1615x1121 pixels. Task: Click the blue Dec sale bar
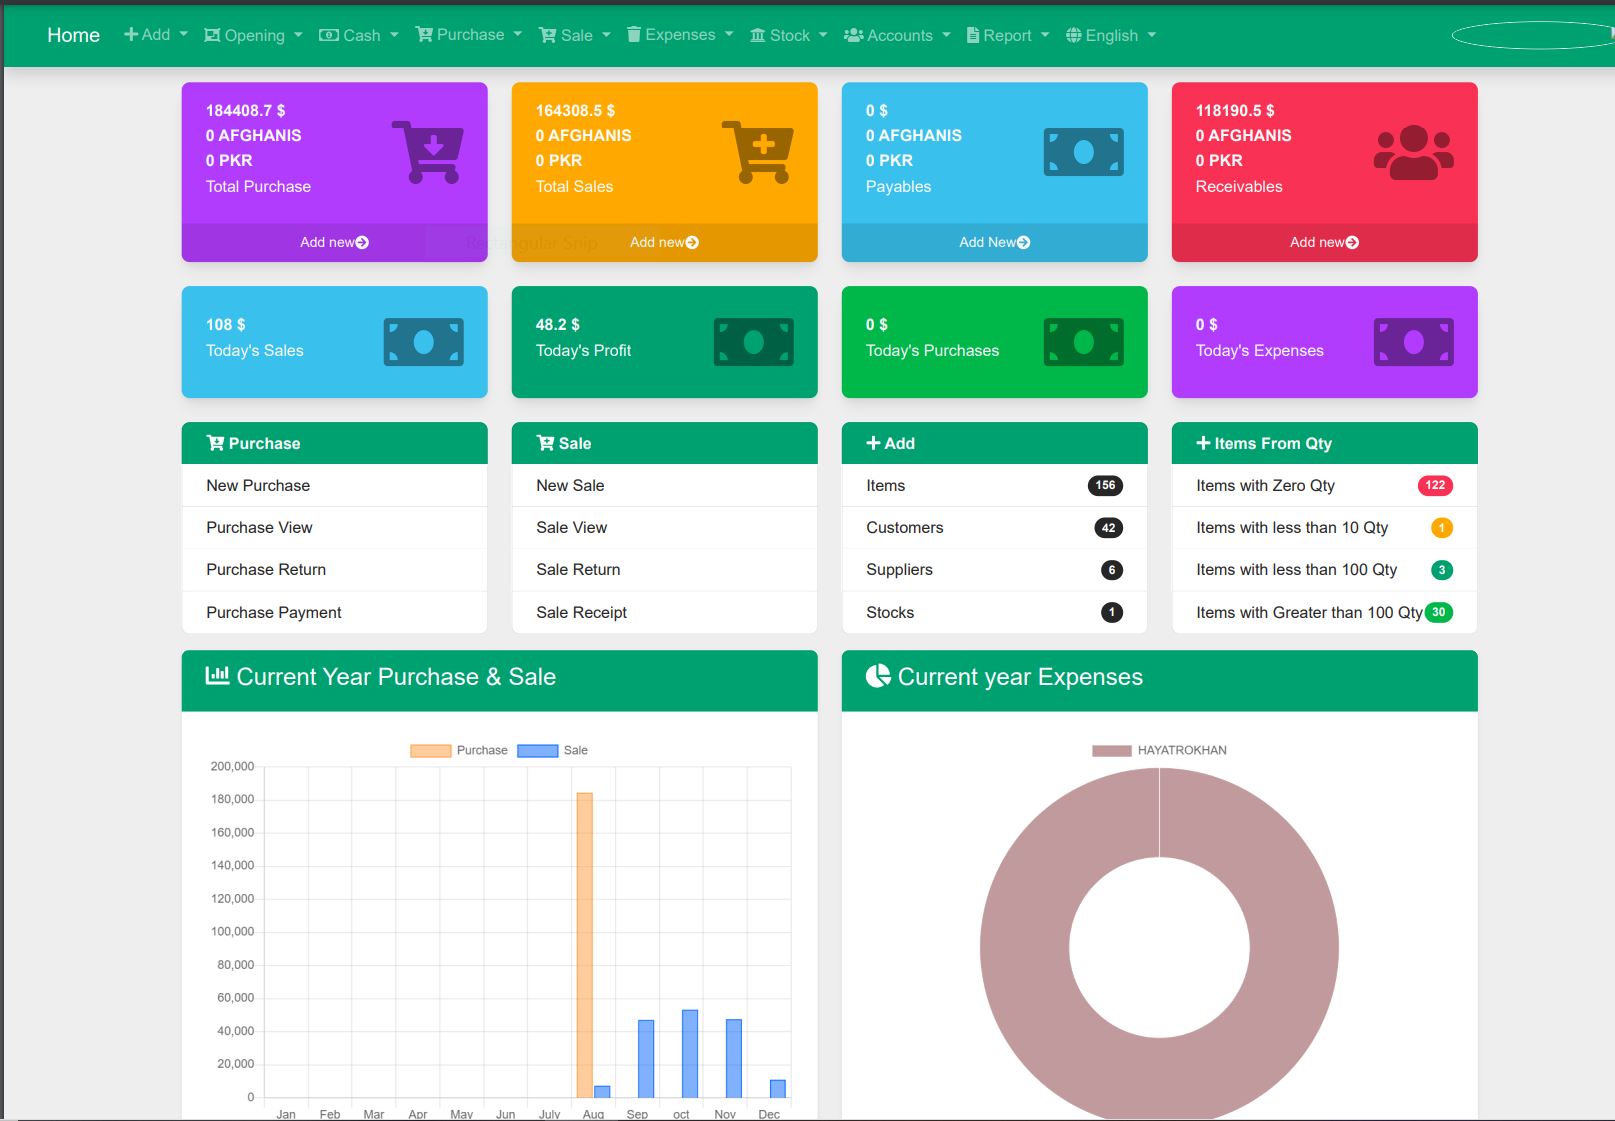(778, 1089)
